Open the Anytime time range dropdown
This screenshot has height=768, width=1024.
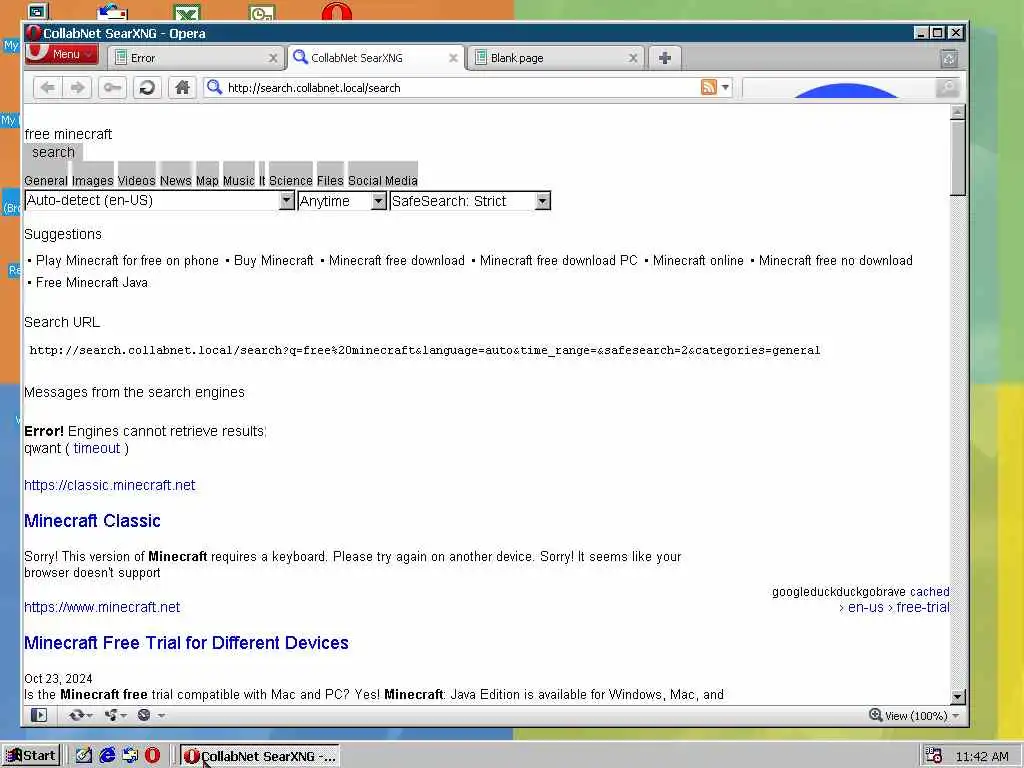coord(342,201)
